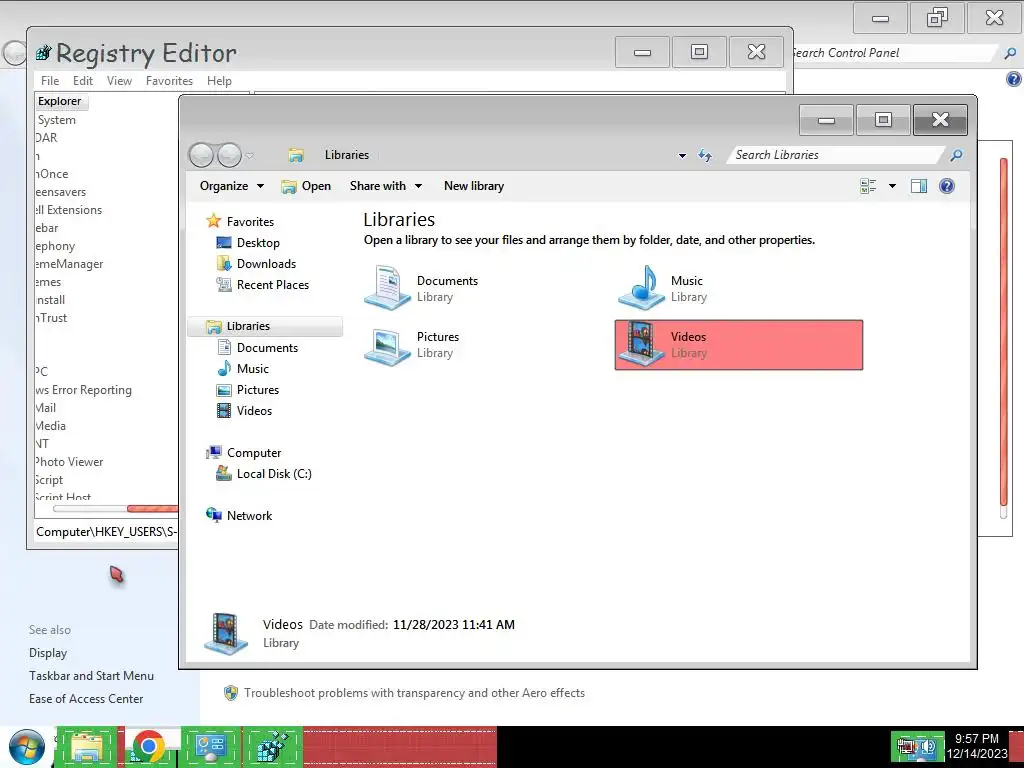The width and height of the screenshot is (1024, 768).
Task: Click the Search Libraries field
Action: [x=836, y=155]
